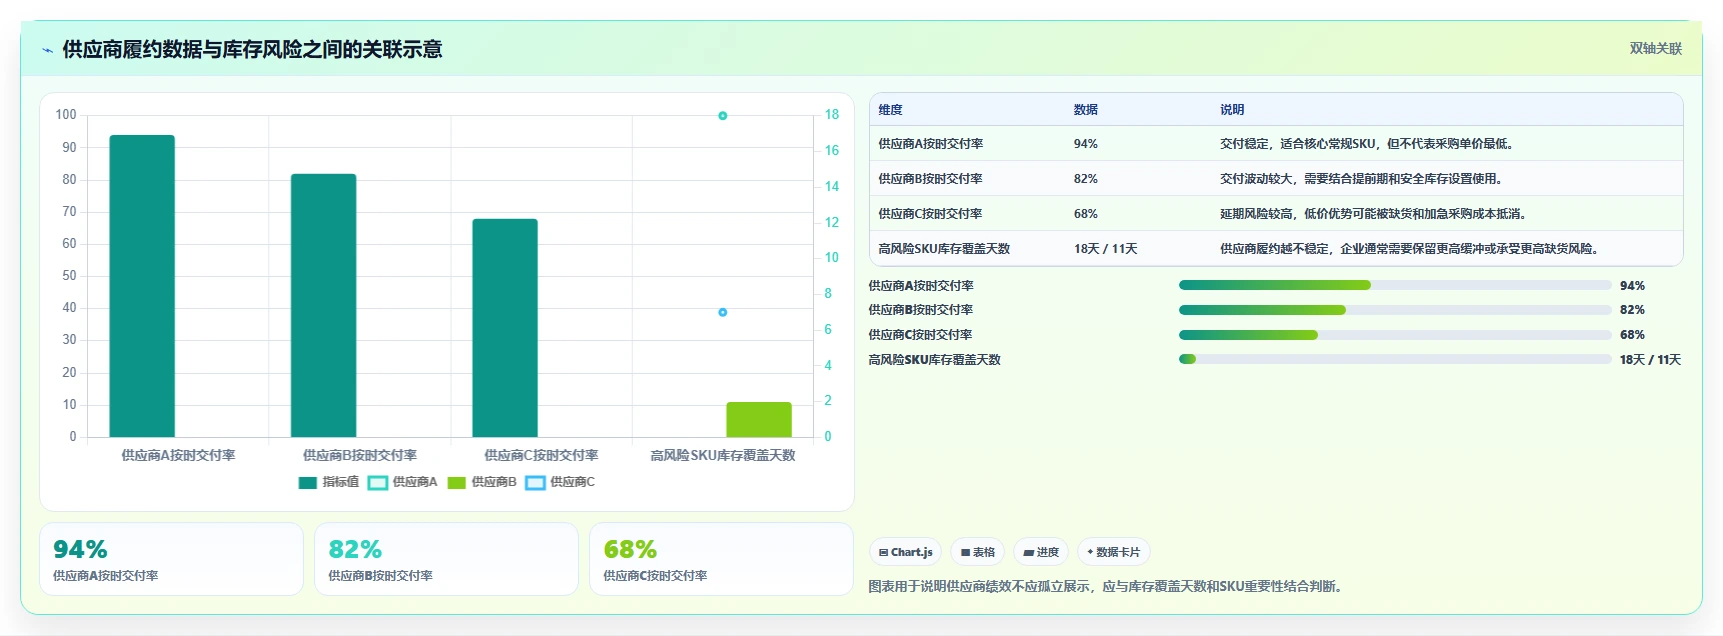Viewport: 1723px width, 636px height.
Task: Click the description starting 交付波动较大
Action: (1363, 179)
